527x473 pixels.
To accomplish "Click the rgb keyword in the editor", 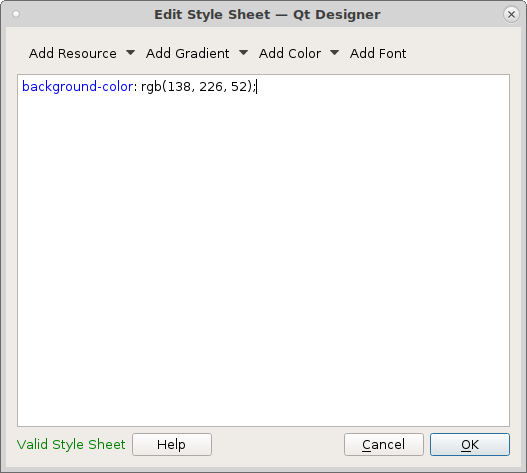I will point(151,87).
